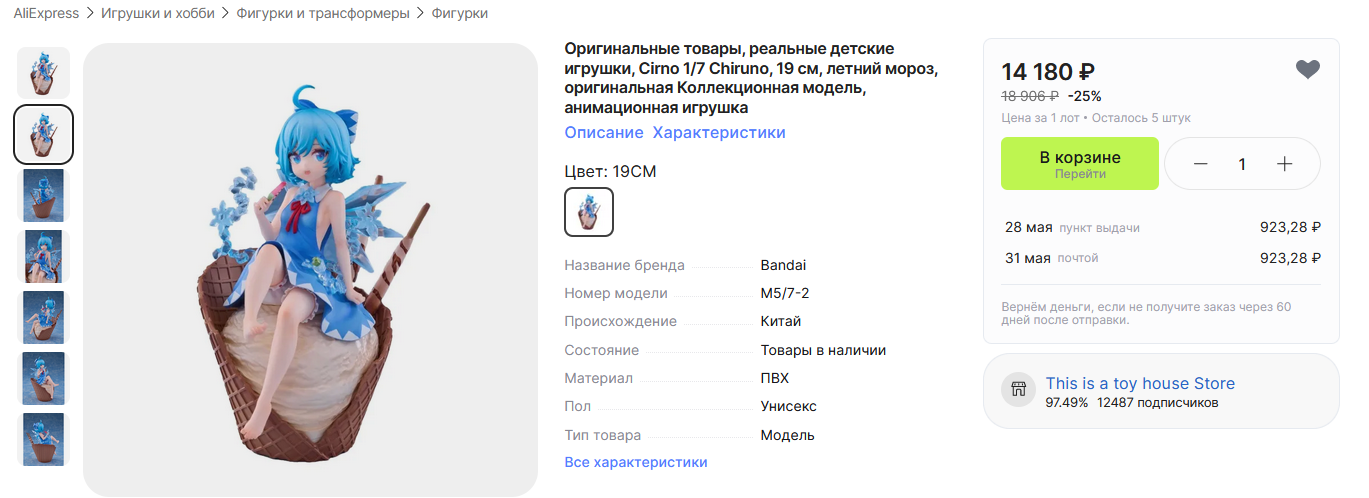This screenshot has height=498, width=1369.
Task: Click the quantity value field showing 1
Action: pyautogui.click(x=1243, y=164)
